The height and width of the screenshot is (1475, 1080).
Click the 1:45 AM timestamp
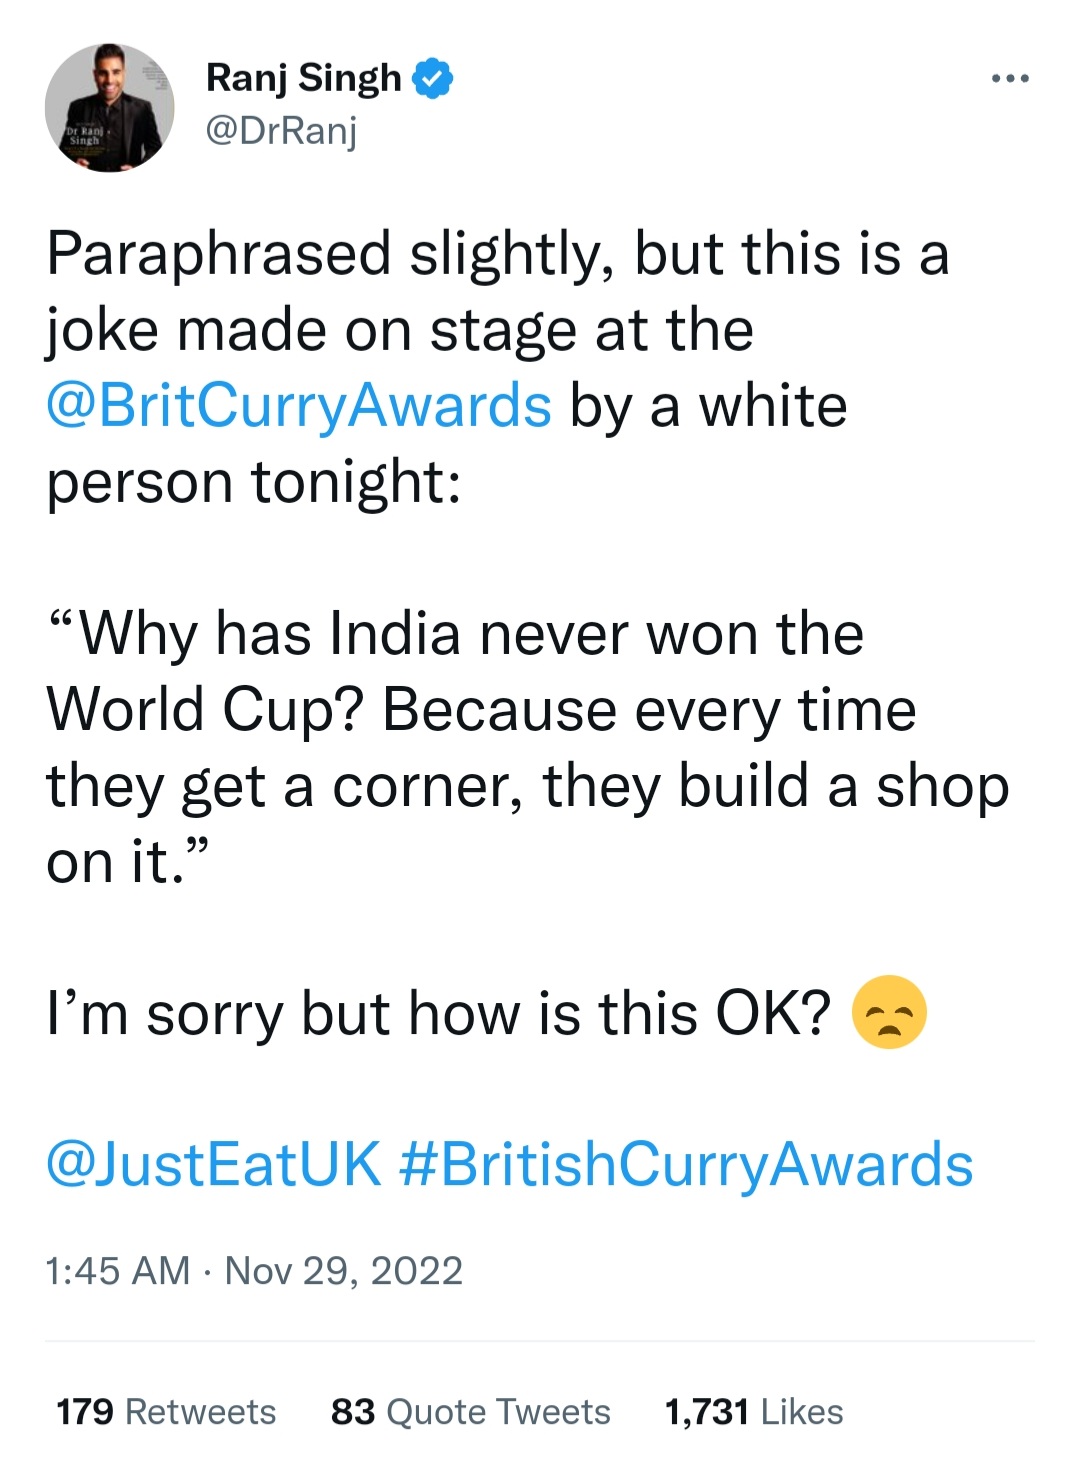click(118, 1271)
